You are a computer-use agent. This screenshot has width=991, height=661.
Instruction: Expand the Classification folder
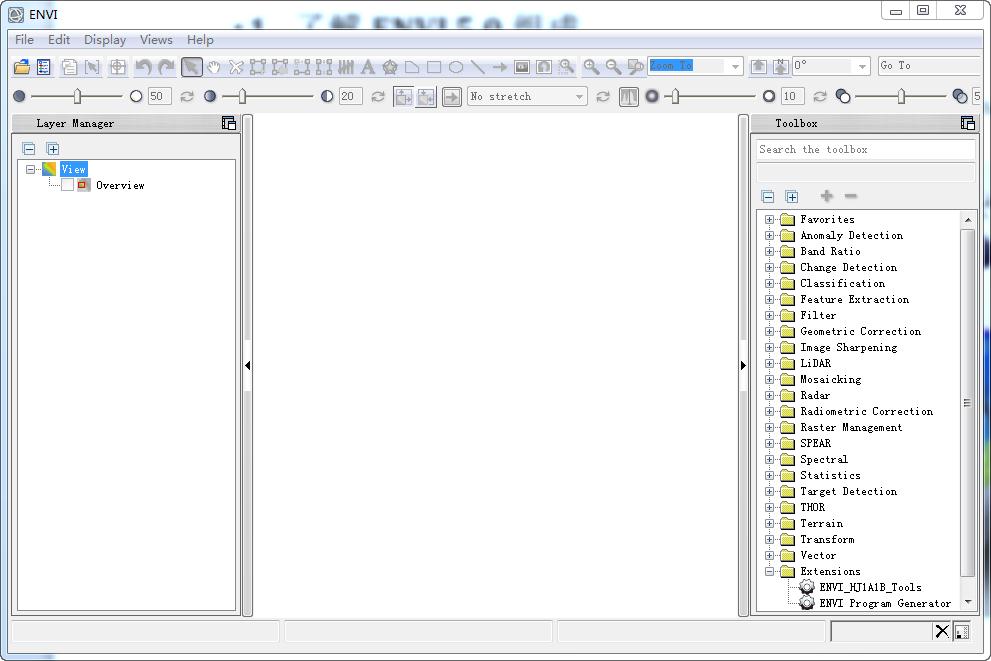[x=769, y=284]
